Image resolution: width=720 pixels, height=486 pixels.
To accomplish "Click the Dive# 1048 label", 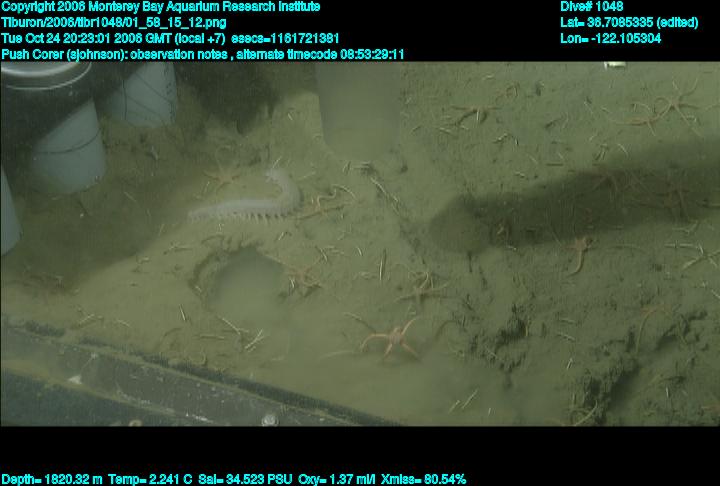I will 591,7.
